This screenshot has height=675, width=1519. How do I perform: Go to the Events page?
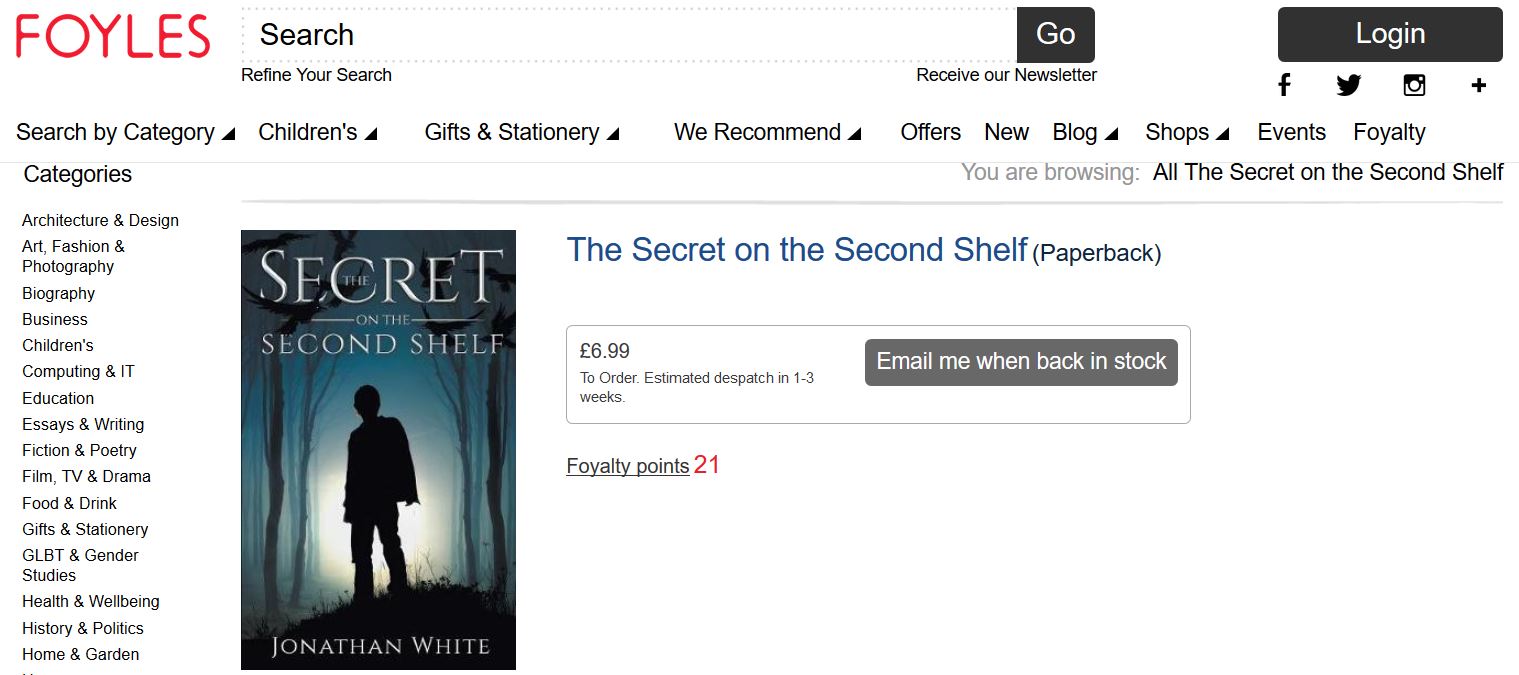[1291, 132]
